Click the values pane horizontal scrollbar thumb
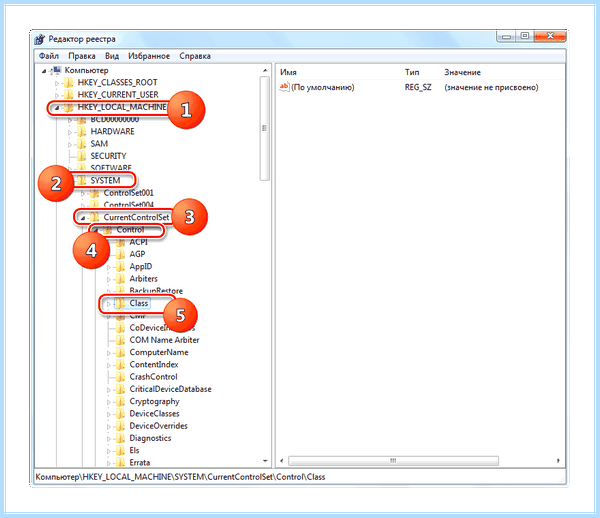Screen dimensions: 600x518 393,461
